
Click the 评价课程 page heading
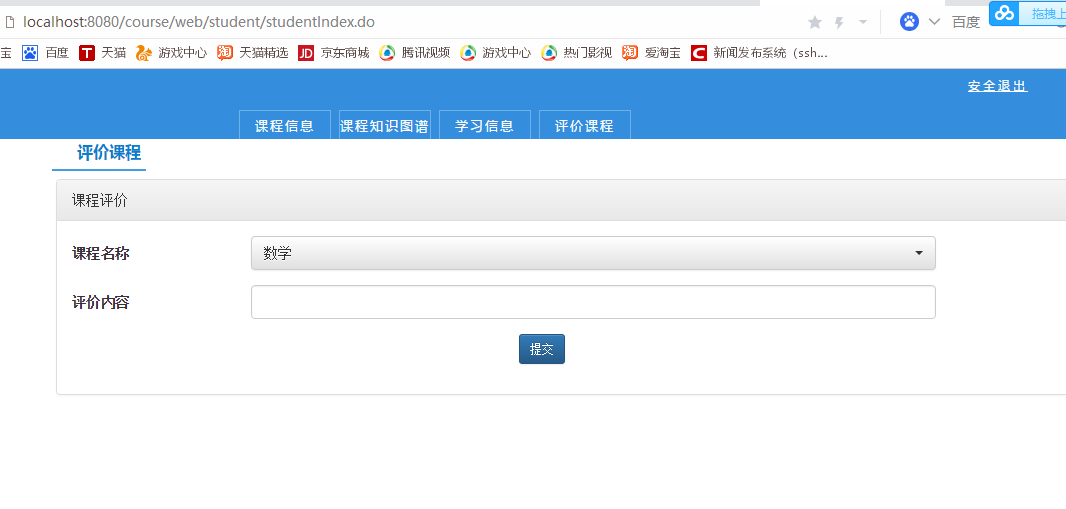tap(109, 153)
